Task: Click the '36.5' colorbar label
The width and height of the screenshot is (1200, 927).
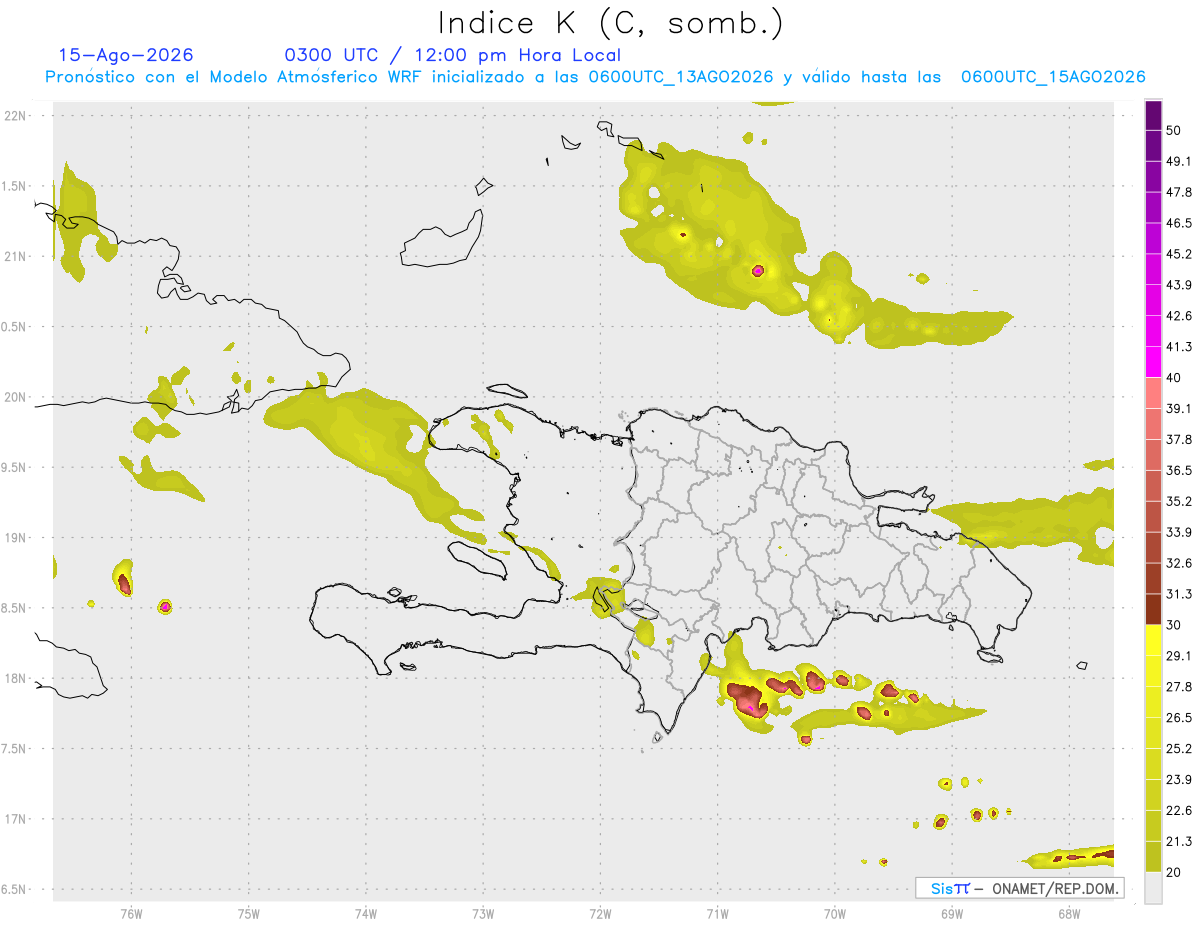Action: pyautogui.click(x=1178, y=470)
